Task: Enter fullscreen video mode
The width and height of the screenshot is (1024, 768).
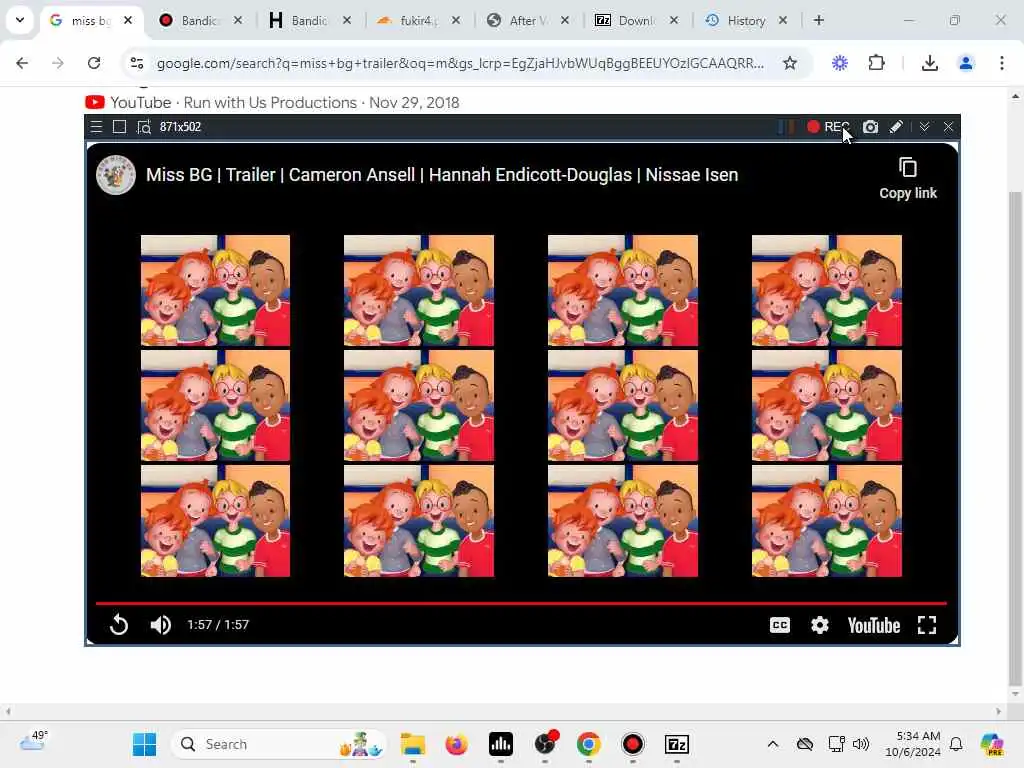Action: coord(927,625)
